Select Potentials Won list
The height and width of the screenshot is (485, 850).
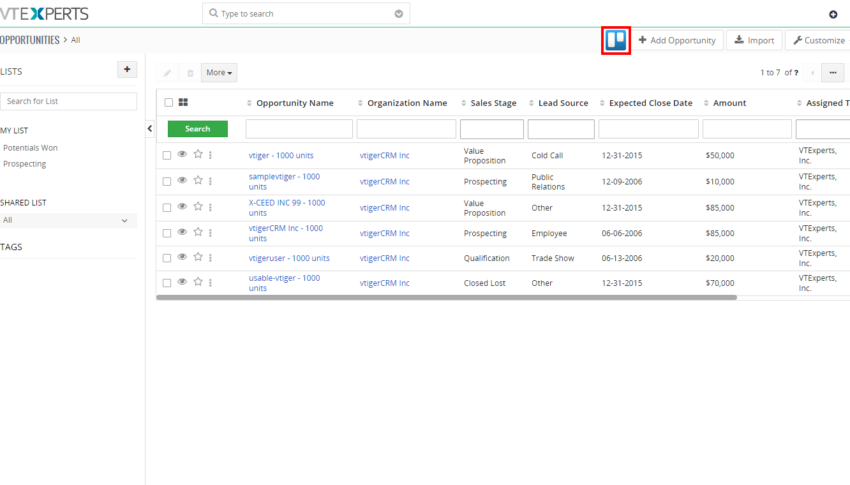30,148
